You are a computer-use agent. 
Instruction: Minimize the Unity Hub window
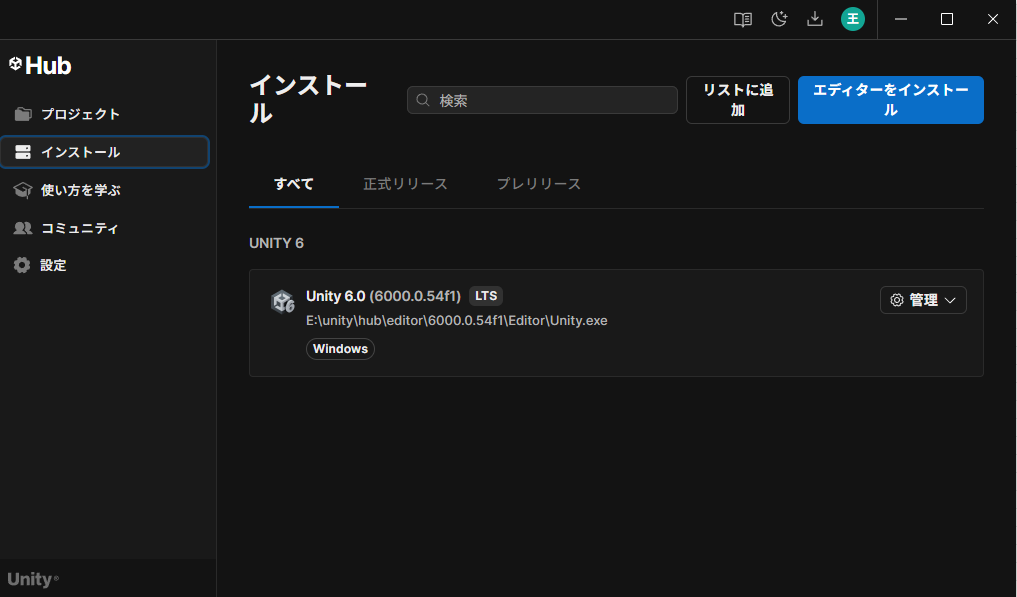point(901,19)
